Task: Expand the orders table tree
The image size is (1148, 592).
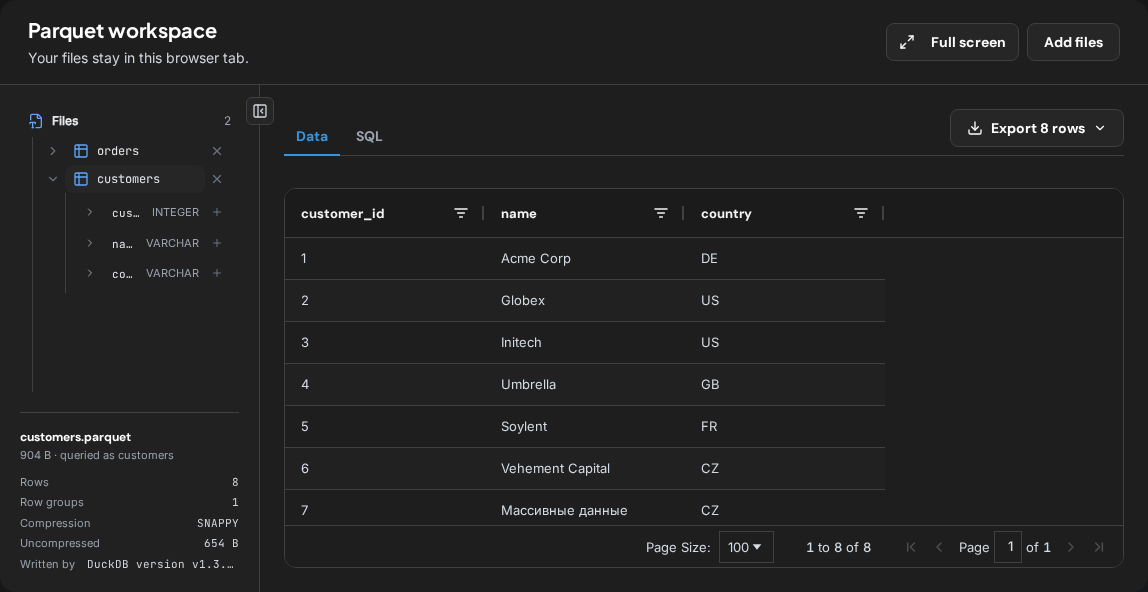Action: 53,151
